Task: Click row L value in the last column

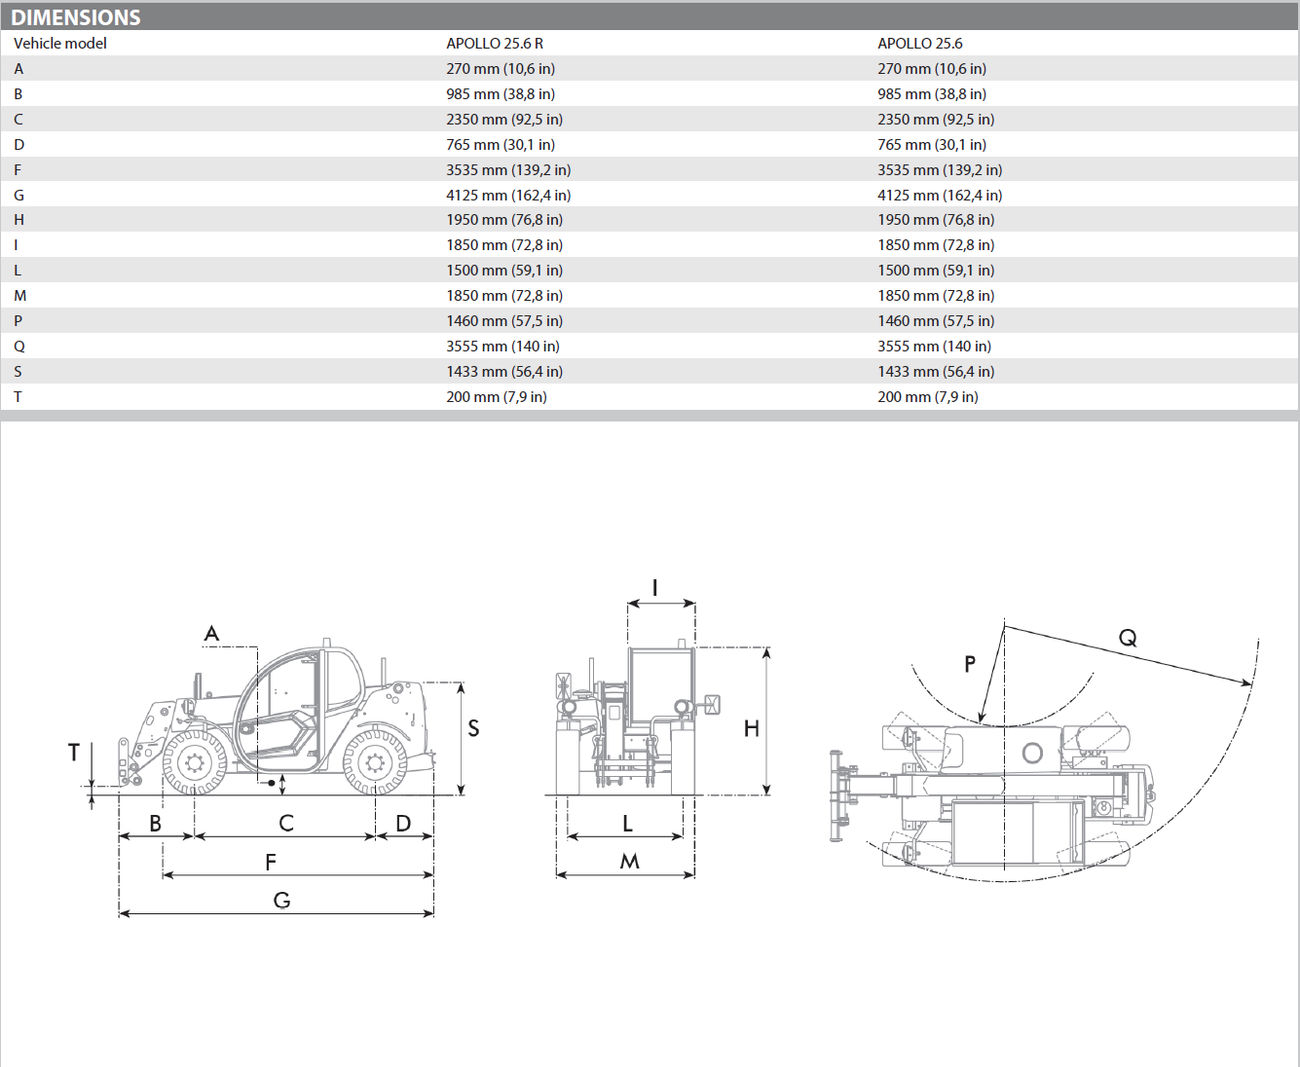Action: click(936, 270)
